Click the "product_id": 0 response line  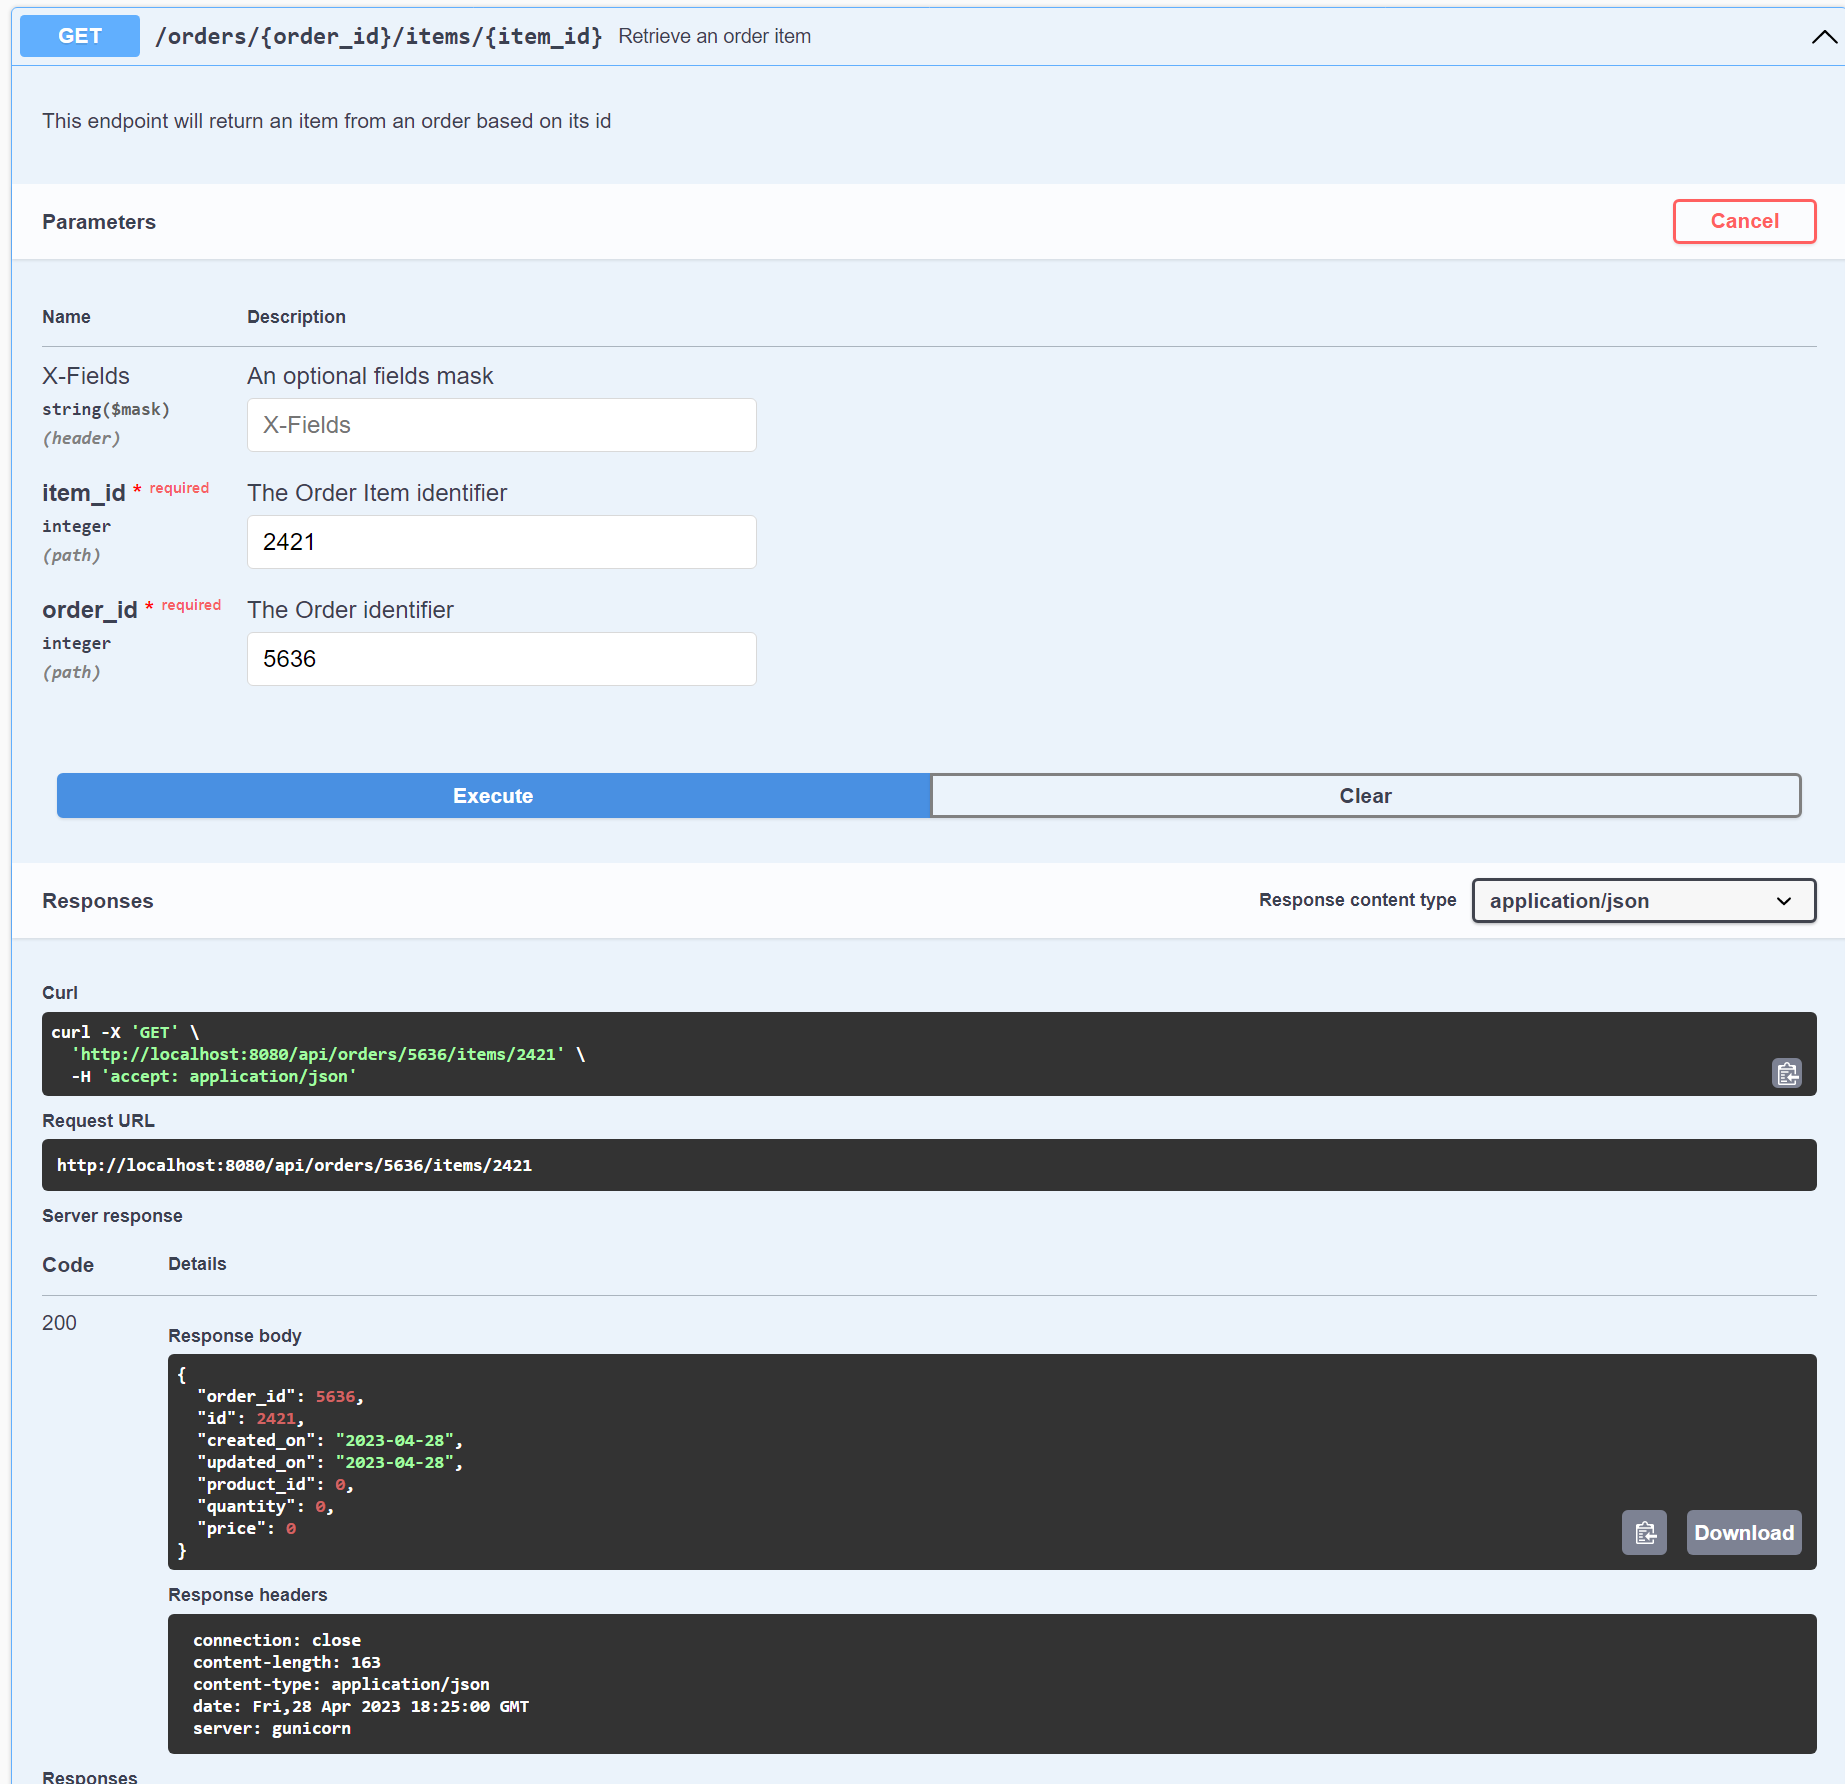275,1484
